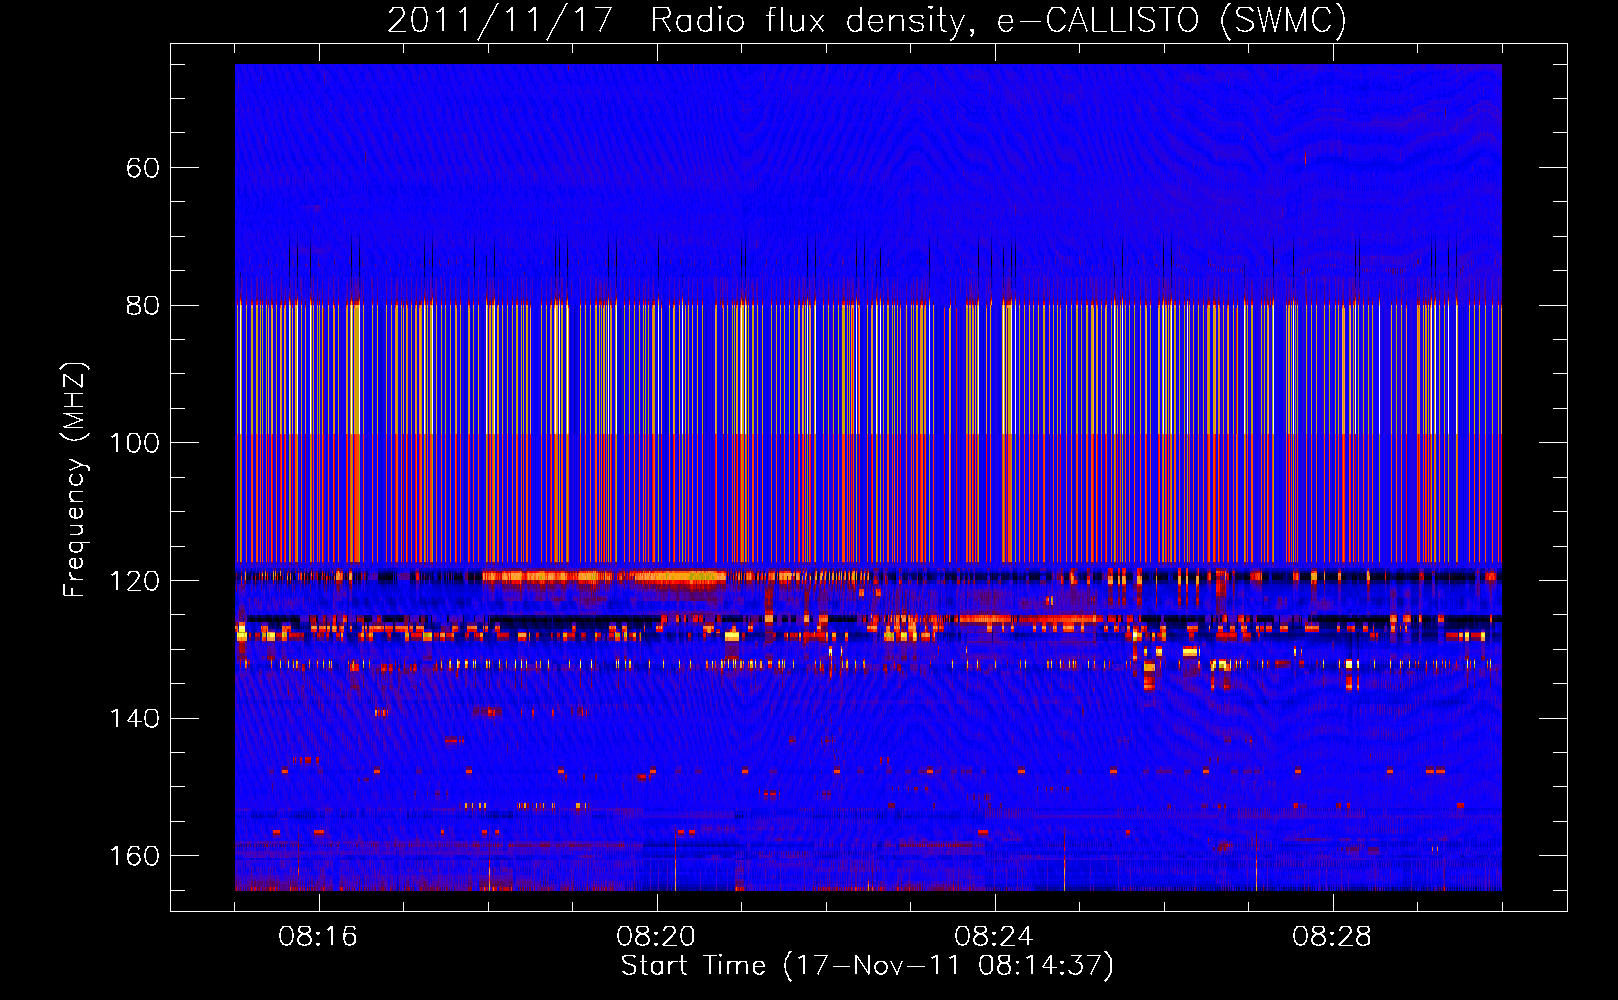Click the 08:16 time tick label

(x=318, y=937)
